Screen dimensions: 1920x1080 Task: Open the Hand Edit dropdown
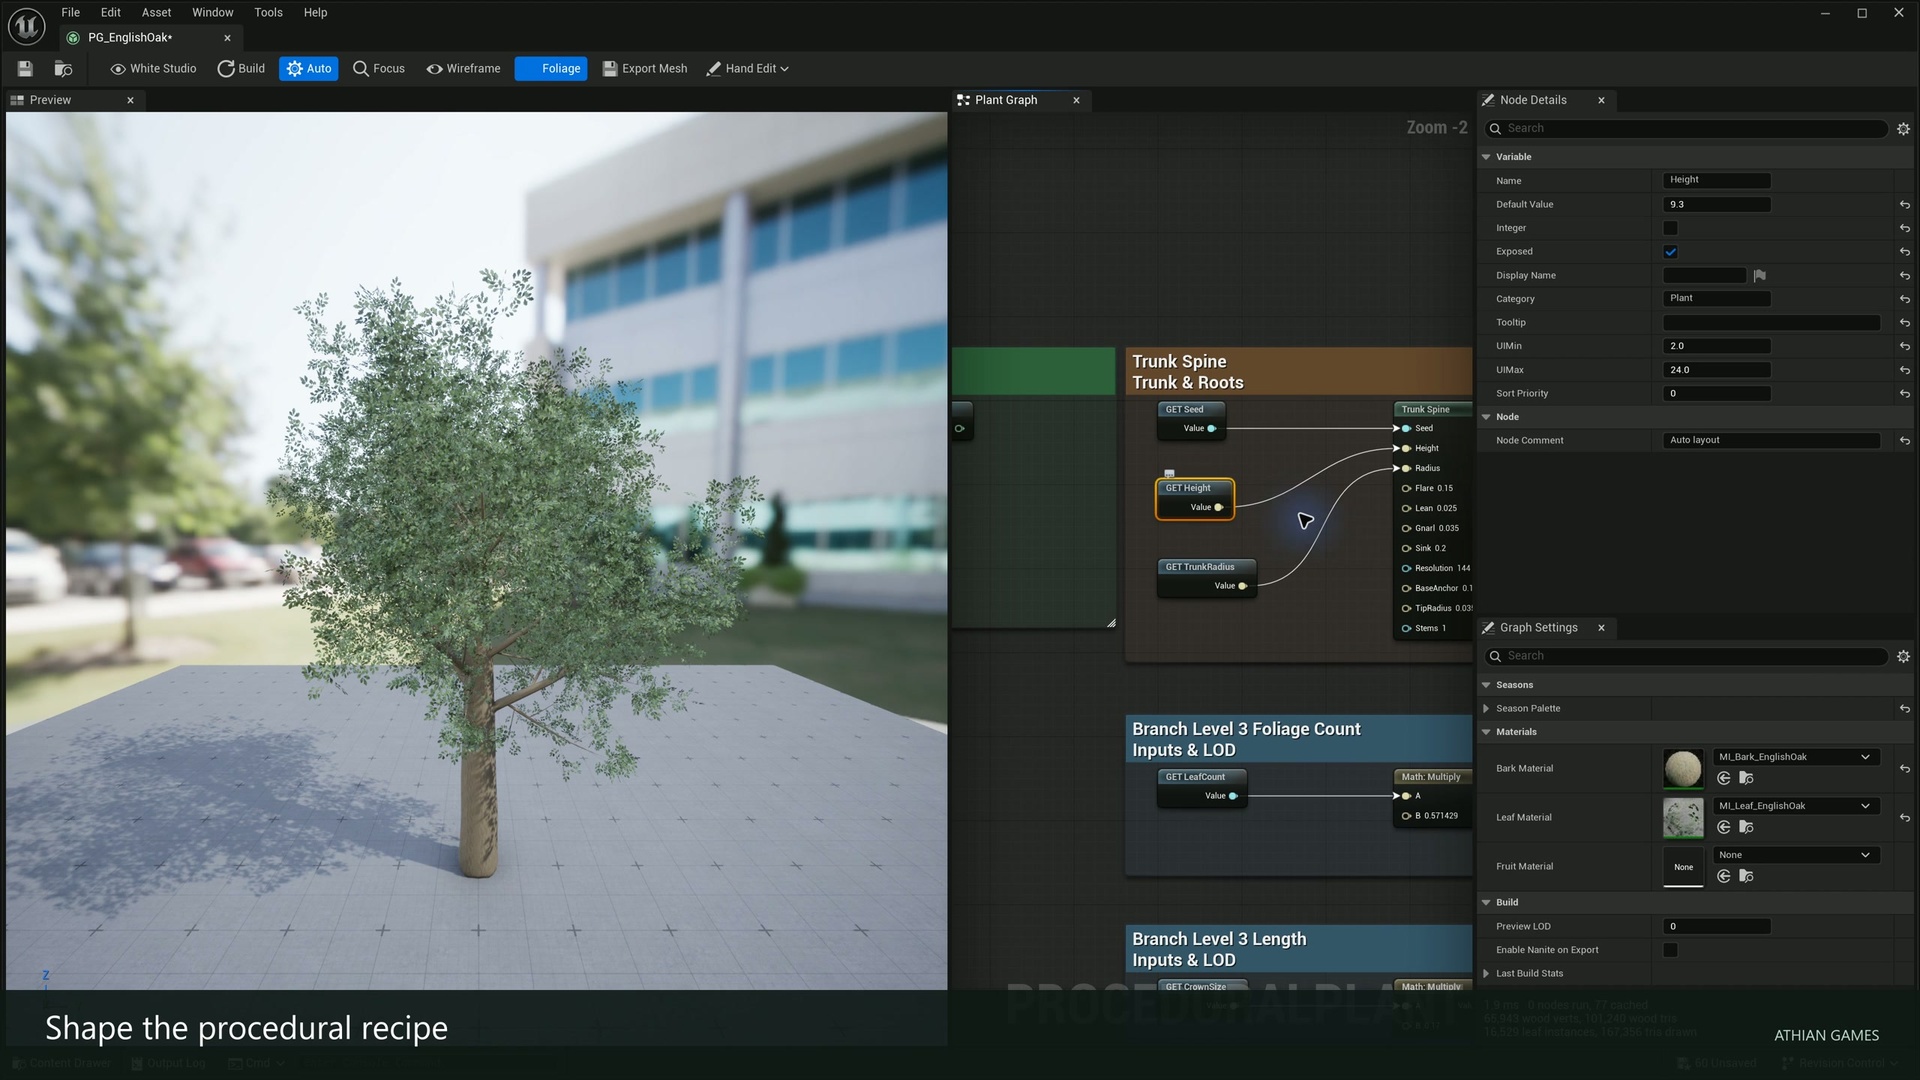pyautogui.click(x=748, y=68)
